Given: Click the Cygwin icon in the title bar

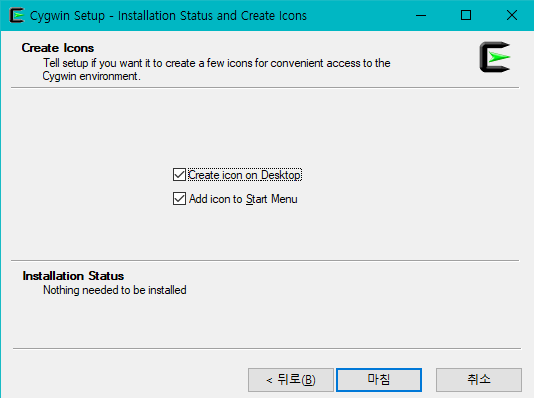Looking at the screenshot, I should tap(17, 15).
